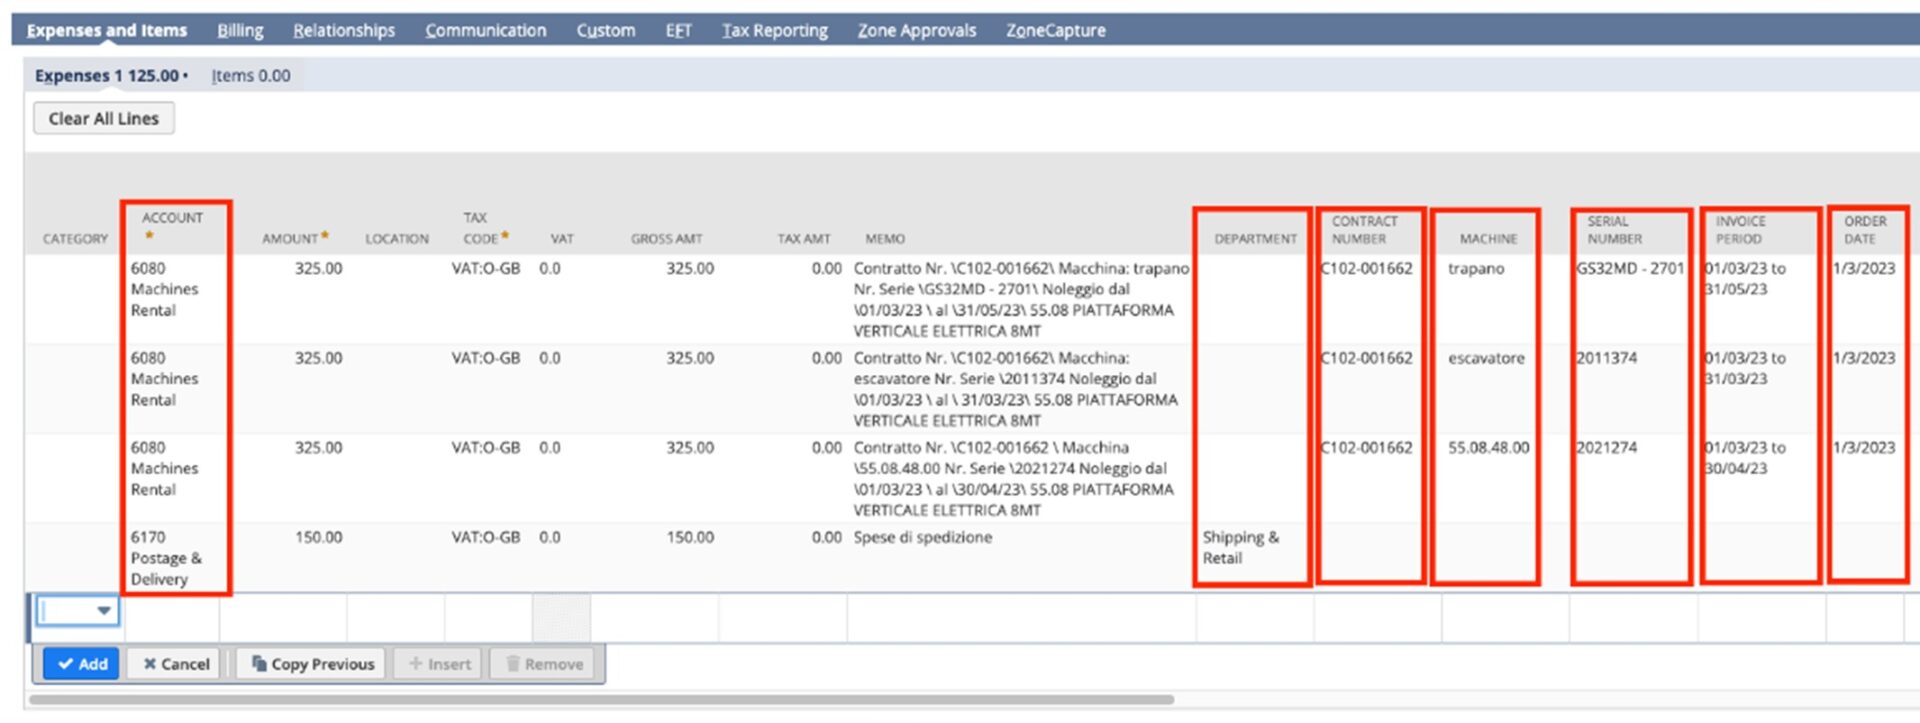Screen dimensions: 1920x723
Task: Click the disabled Insert button
Action: (x=439, y=664)
